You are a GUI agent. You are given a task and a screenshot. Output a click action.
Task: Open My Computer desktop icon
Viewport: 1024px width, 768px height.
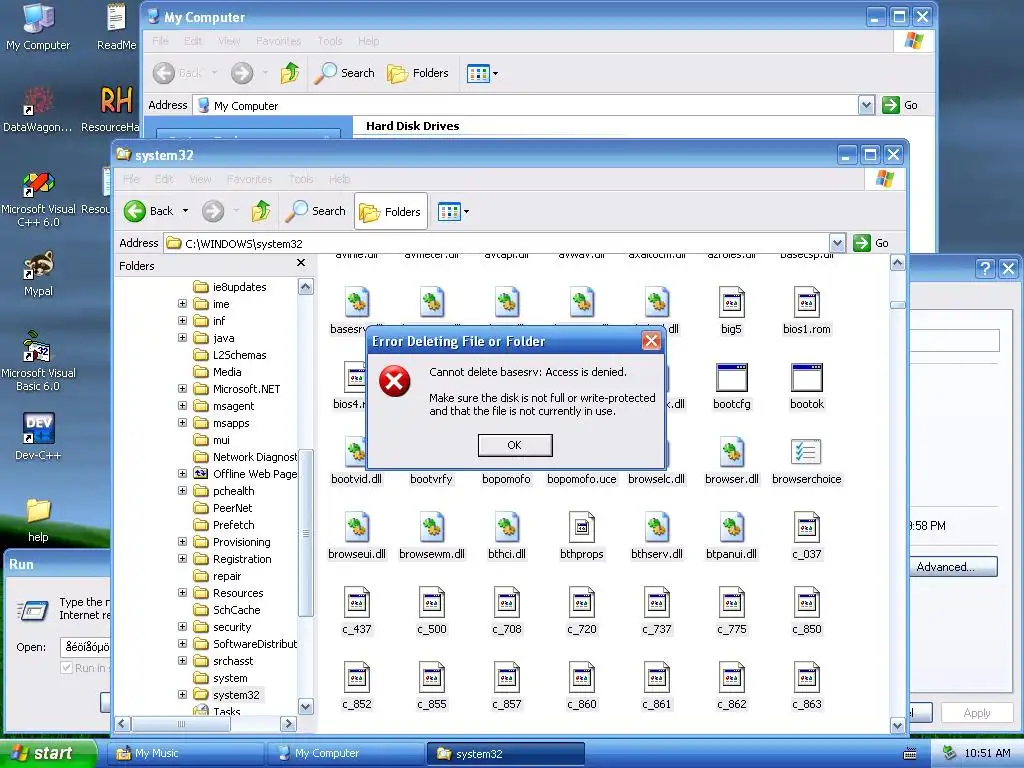pyautogui.click(x=38, y=27)
